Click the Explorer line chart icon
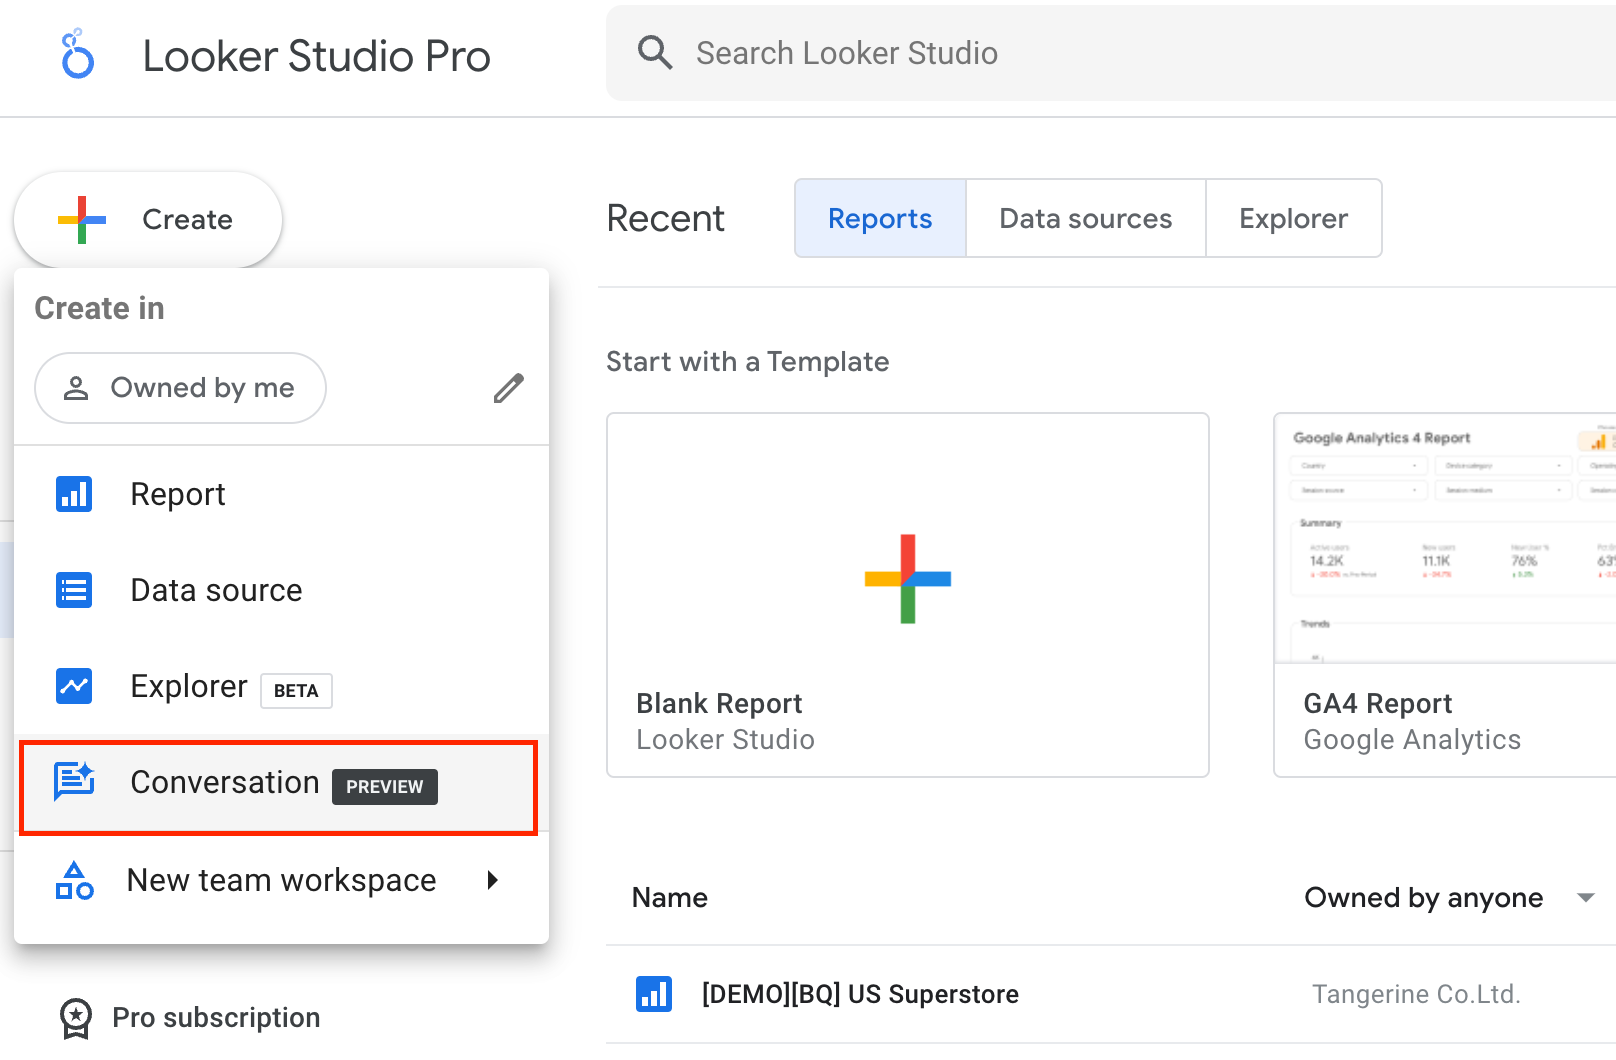 (x=74, y=686)
